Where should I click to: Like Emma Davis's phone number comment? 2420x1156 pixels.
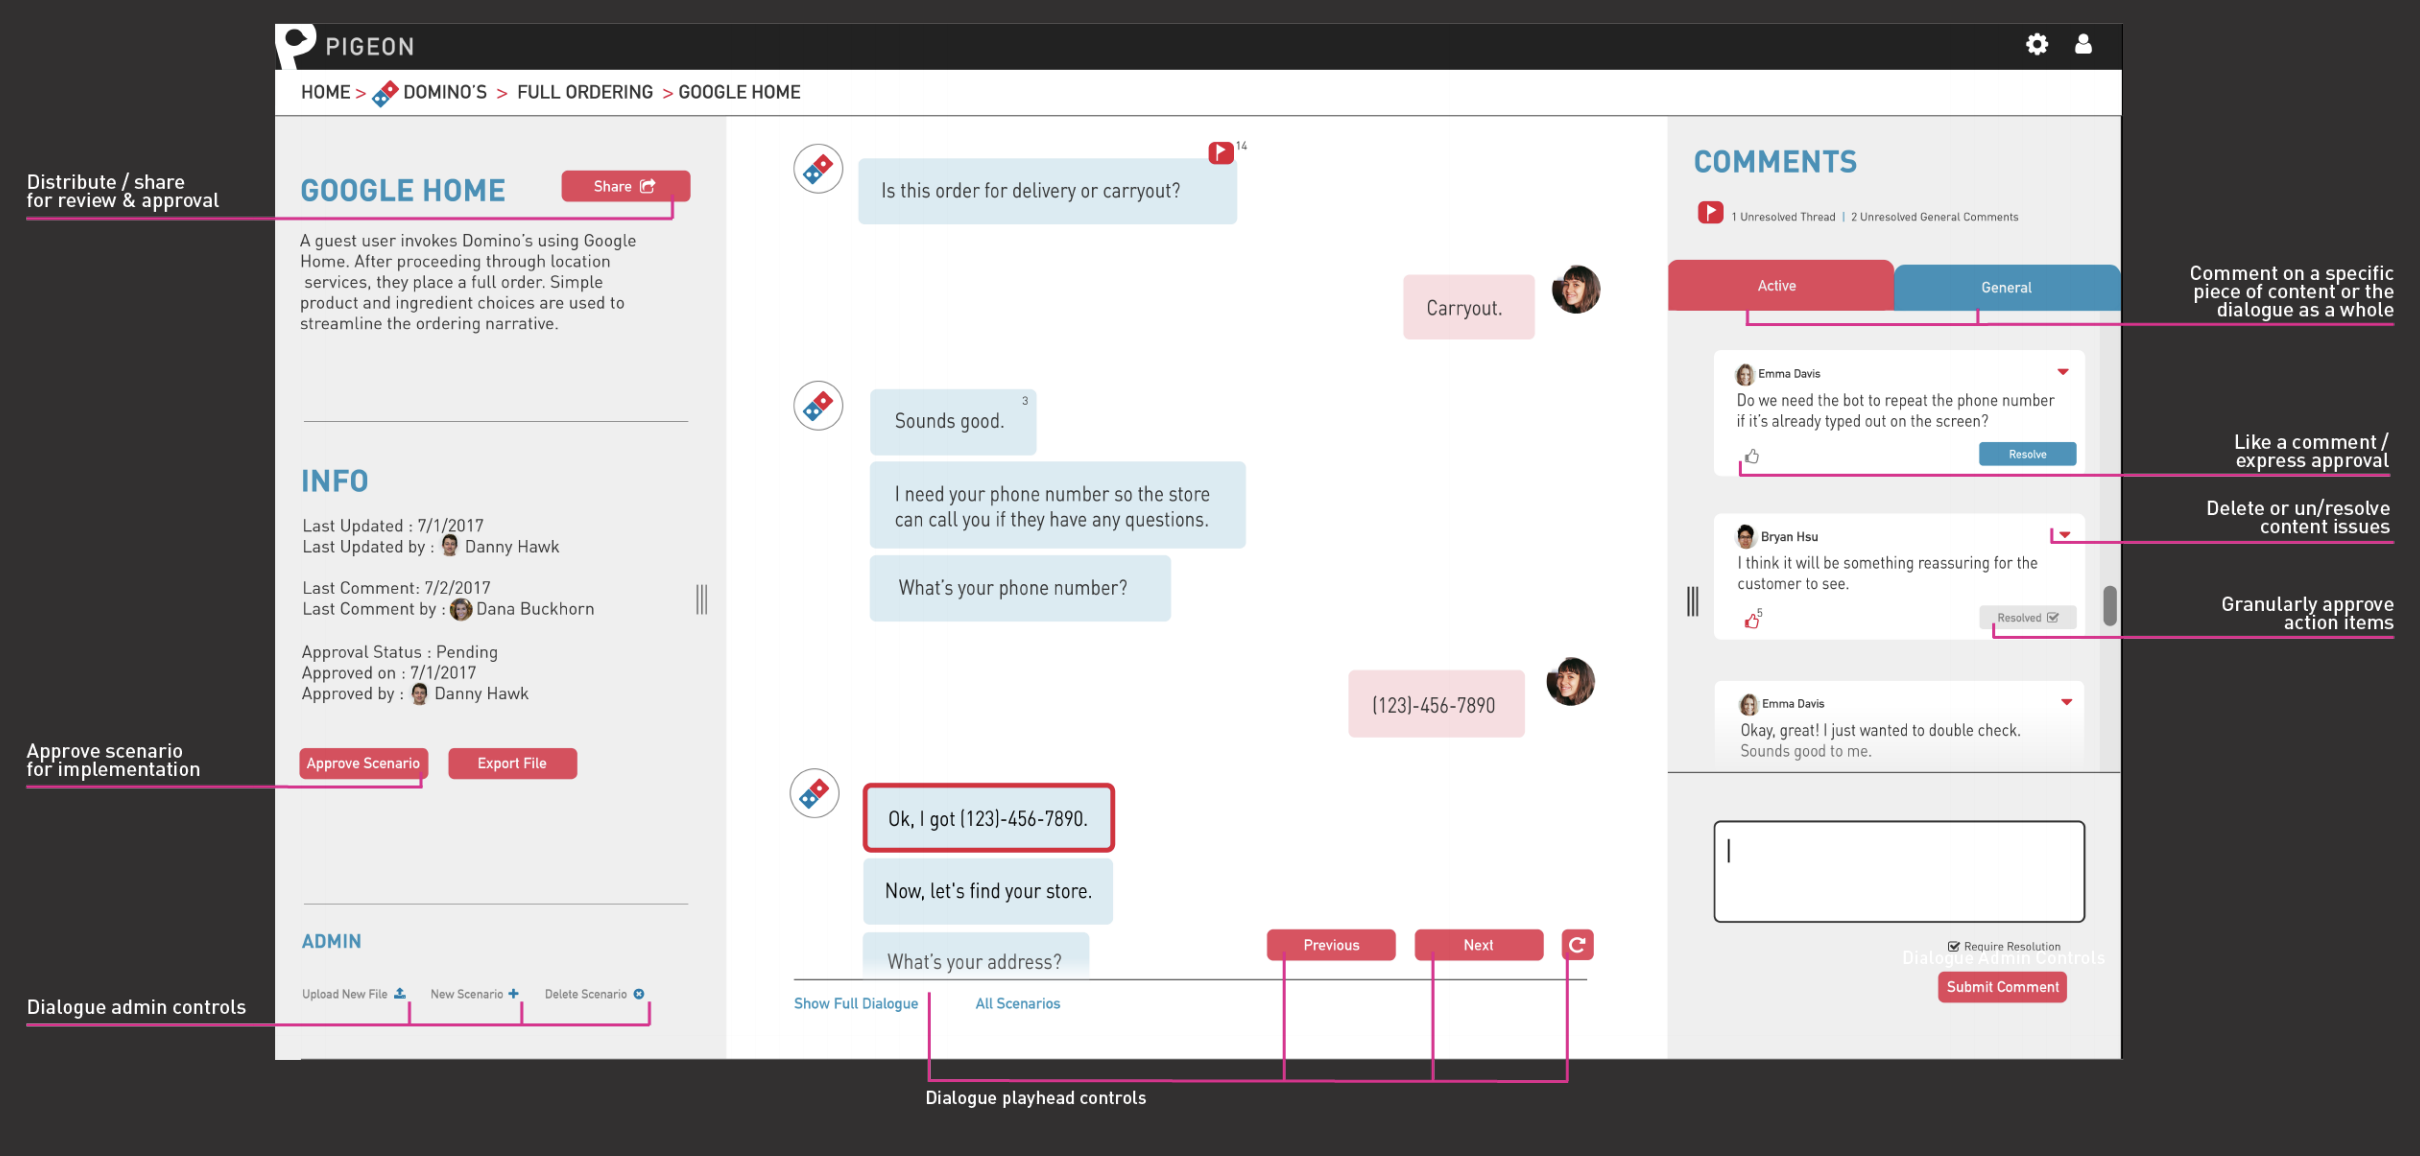(x=1752, y=457)
